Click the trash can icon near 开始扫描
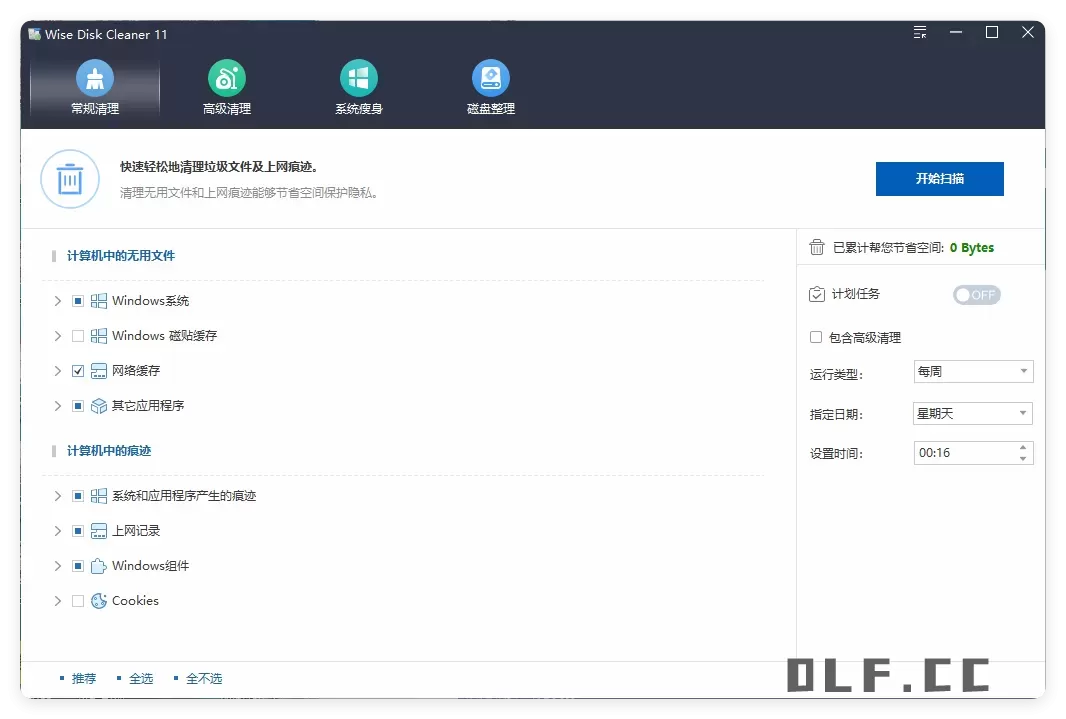The width and height of the screenshot is (1066, 719). point(70,179)
